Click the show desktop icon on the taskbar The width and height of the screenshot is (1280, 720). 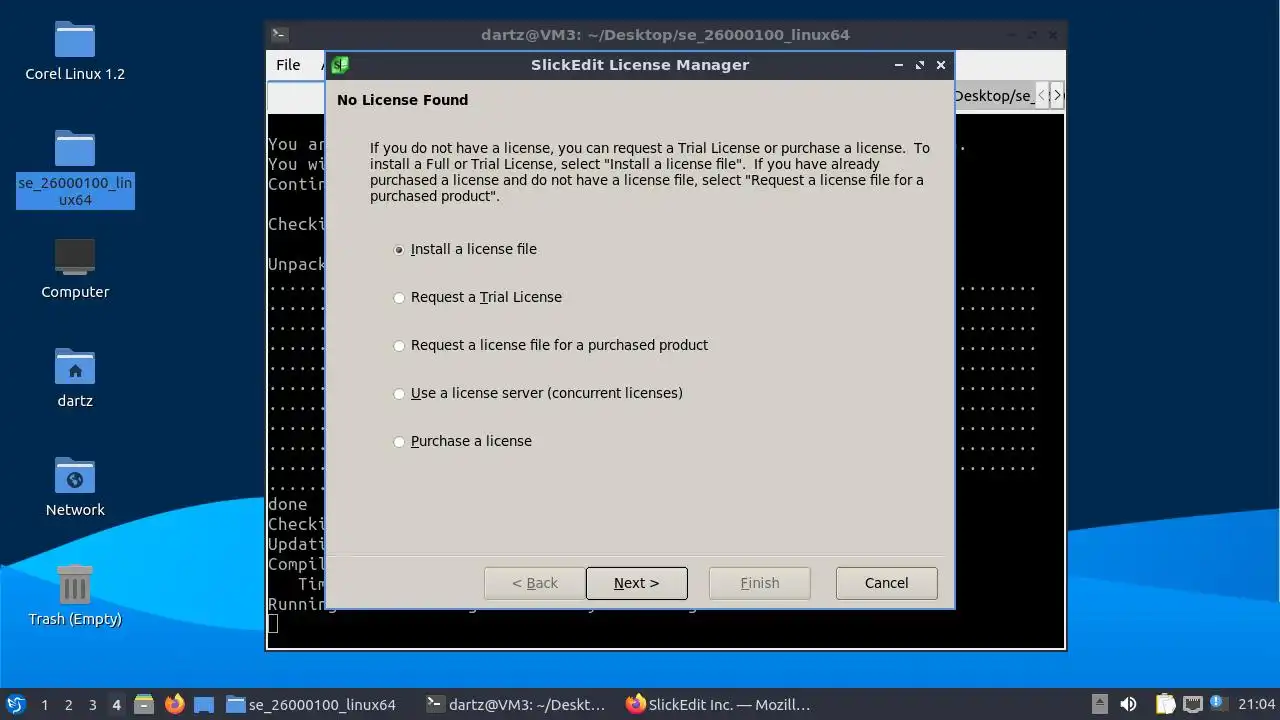204,704
